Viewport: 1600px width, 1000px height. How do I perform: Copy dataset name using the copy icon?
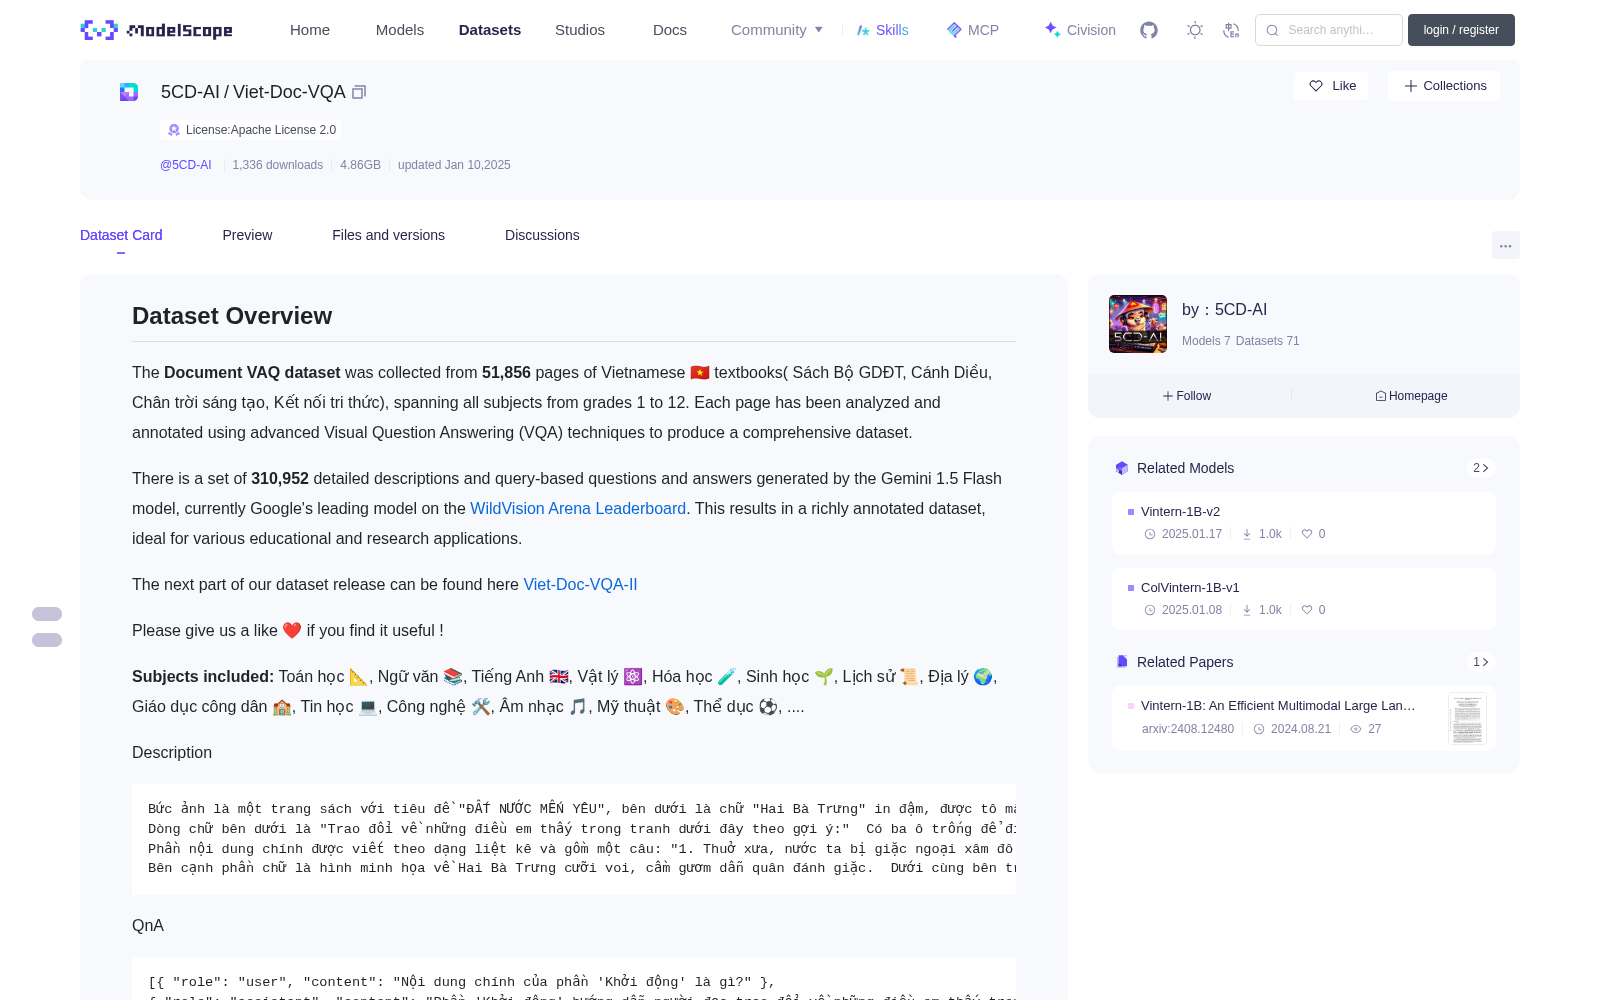(x=359, y=92)
